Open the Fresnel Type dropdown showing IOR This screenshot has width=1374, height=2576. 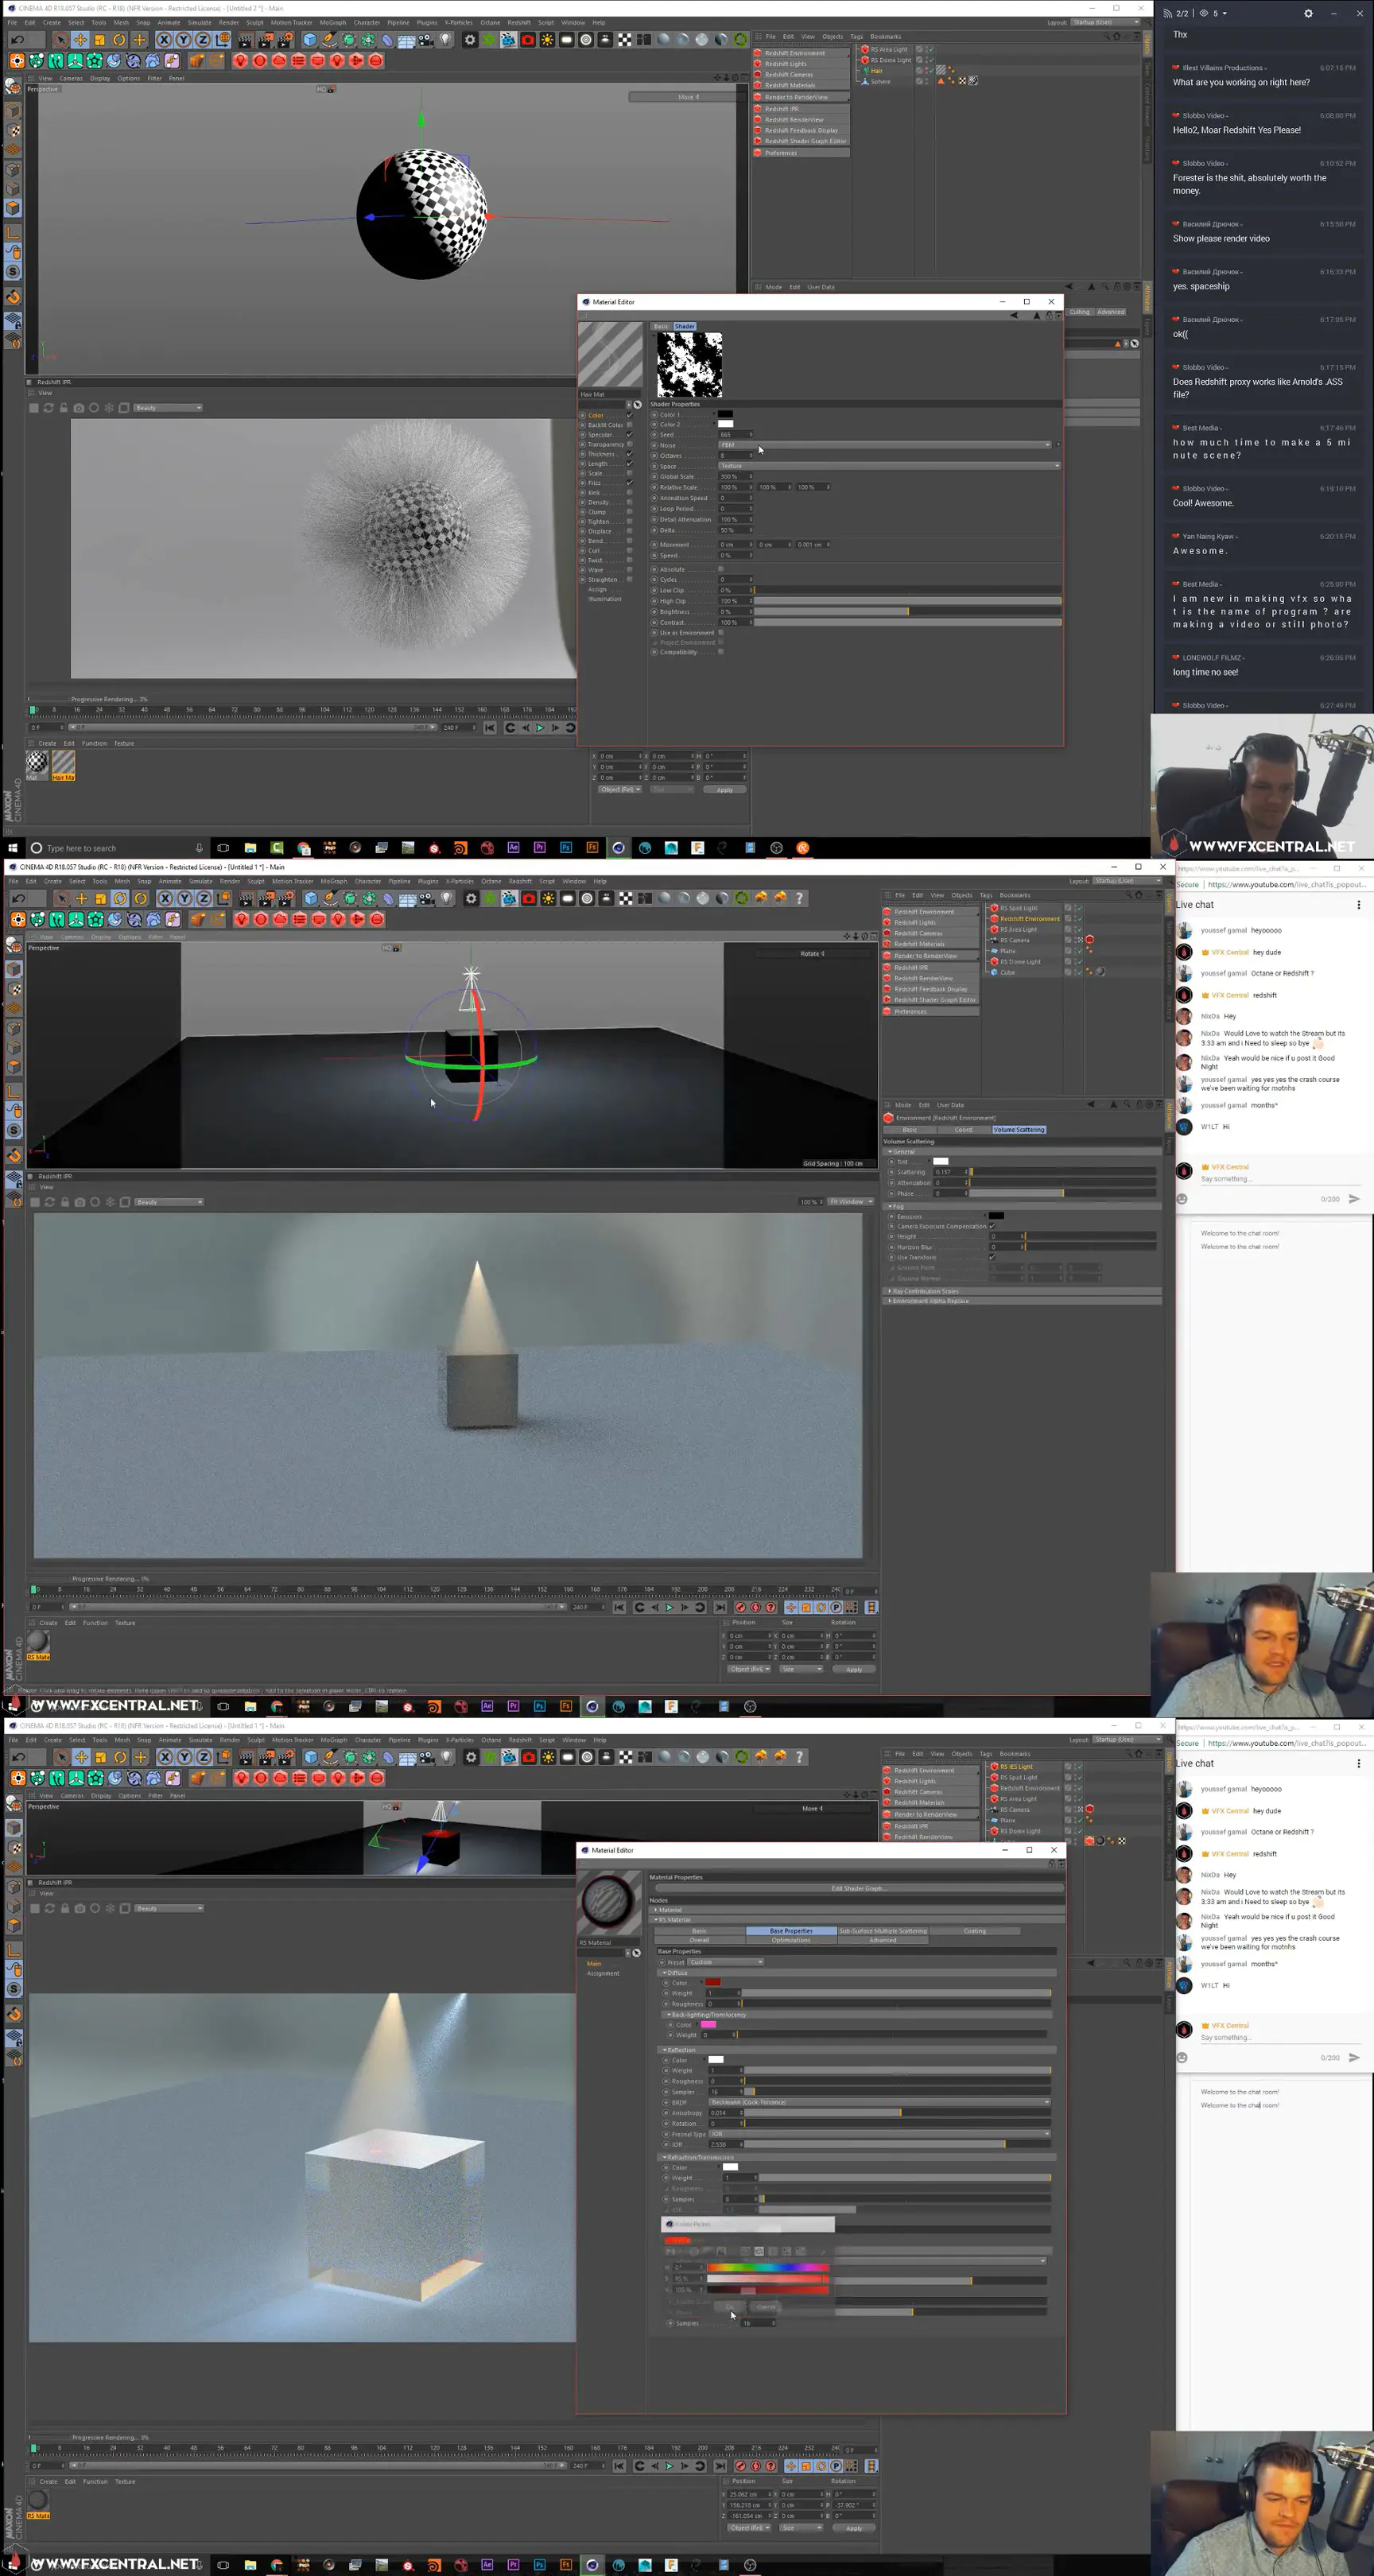coord(880,2134)
